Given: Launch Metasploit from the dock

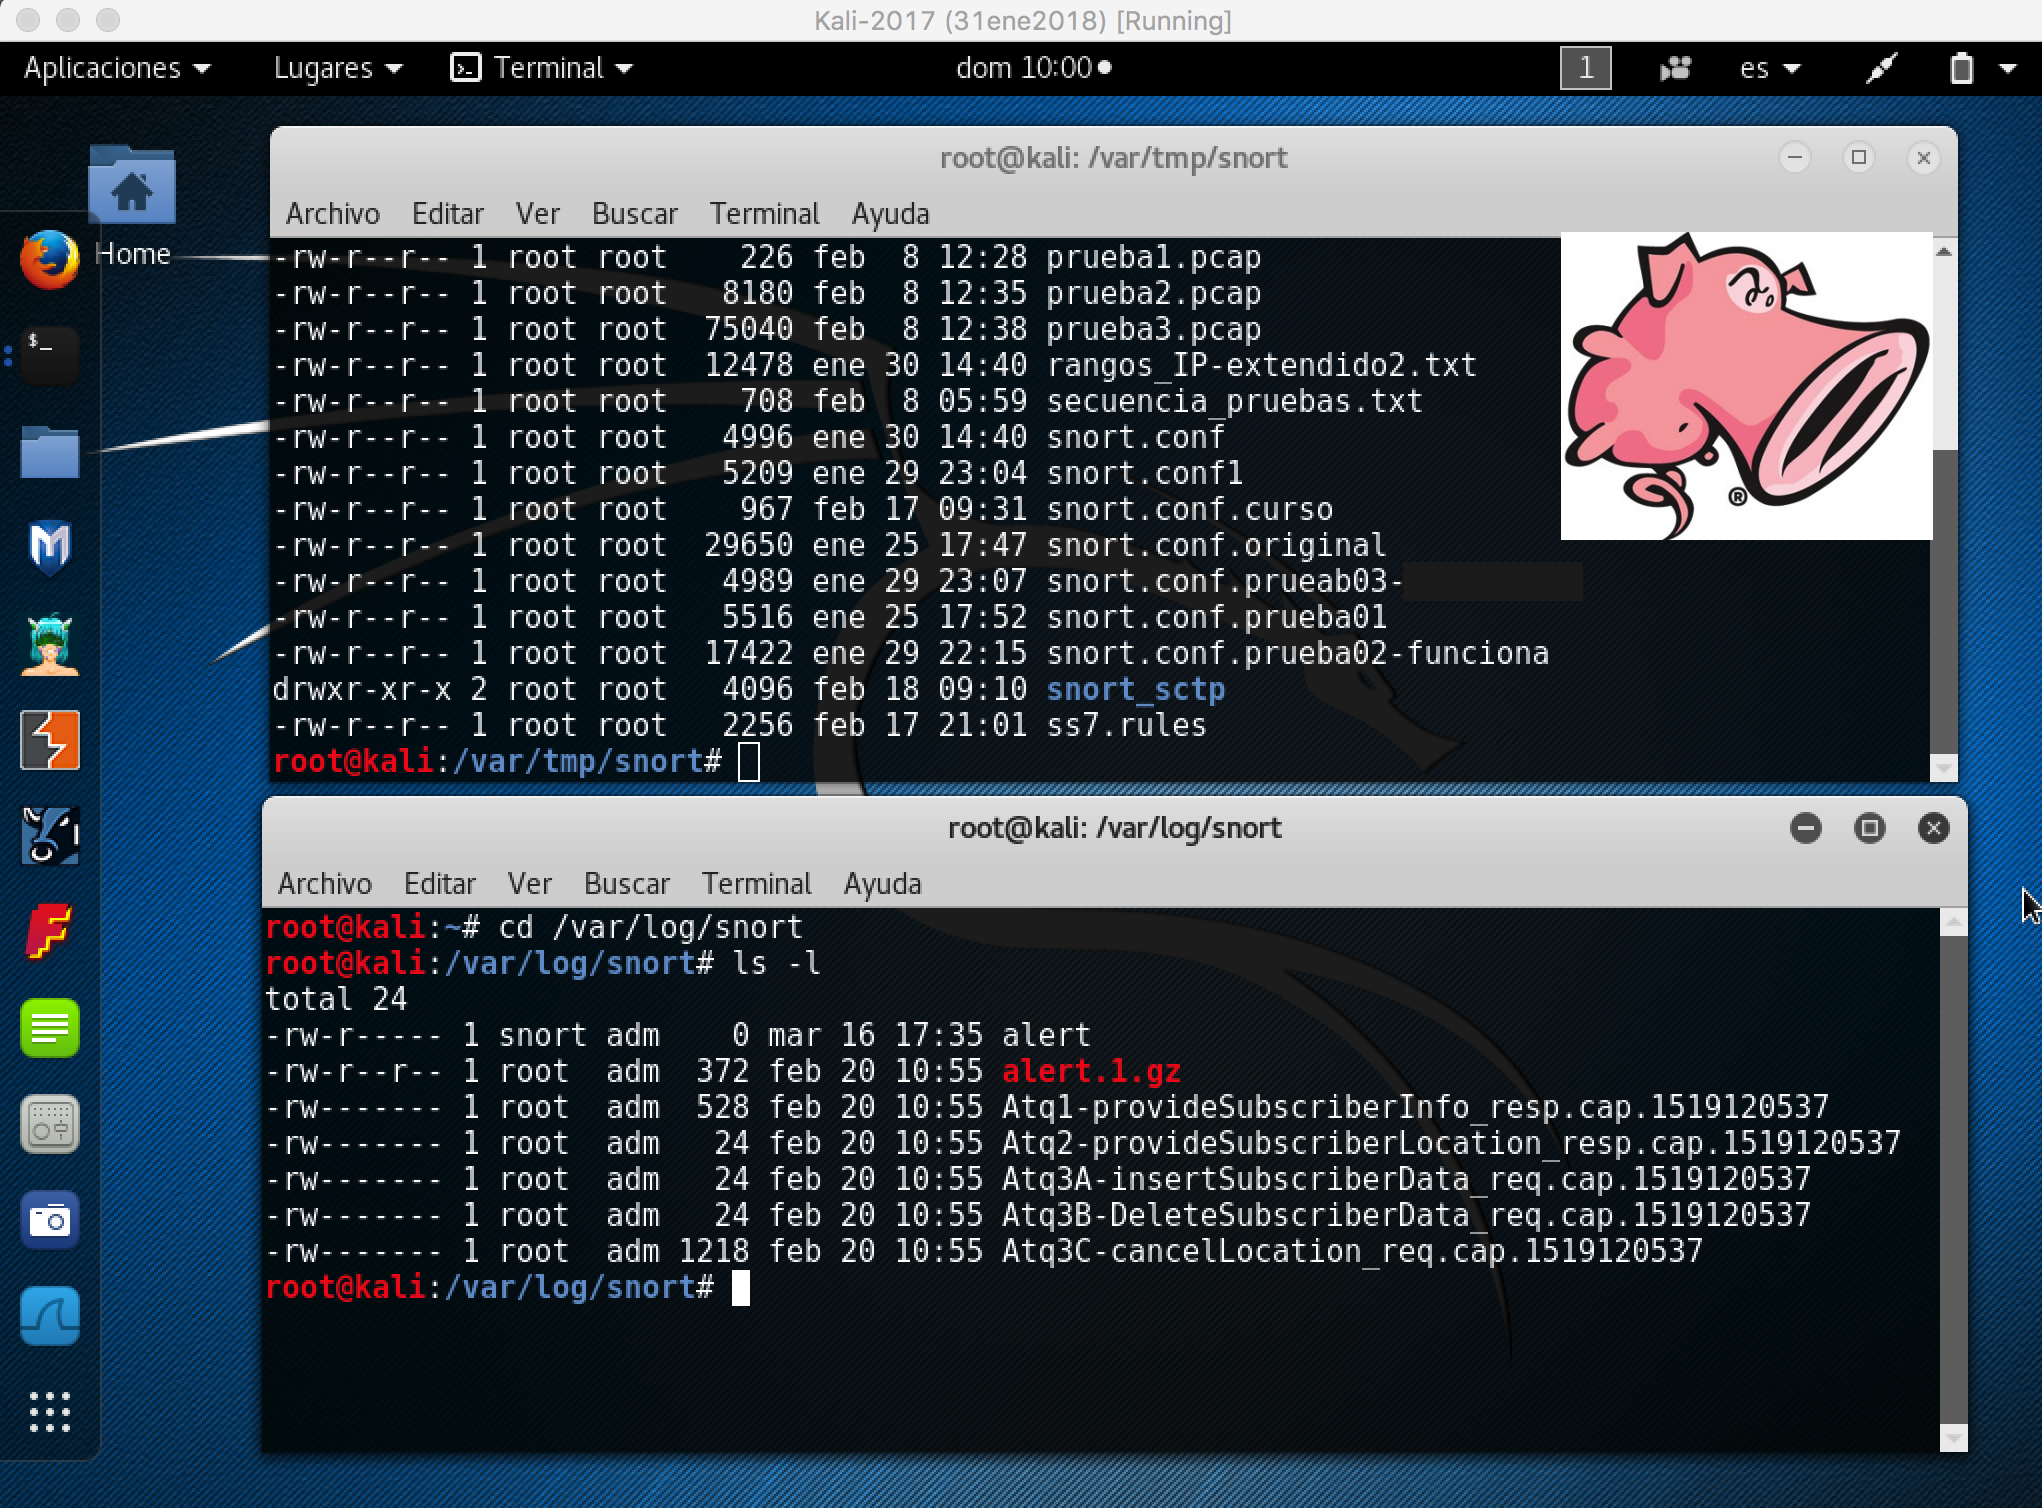Looking at the screenshot, I should click(x=49, y=547).
